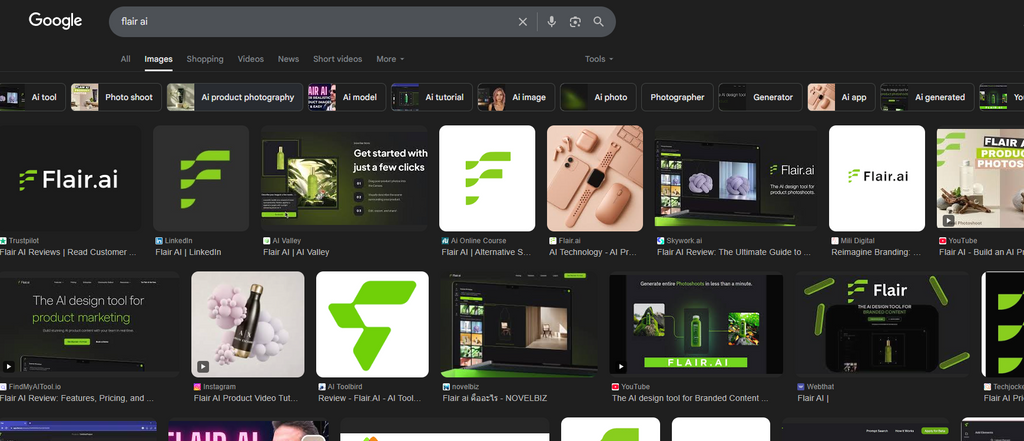The image size is (1024, 441).
Task: Select the Images tab
Action: pos(158,59)
